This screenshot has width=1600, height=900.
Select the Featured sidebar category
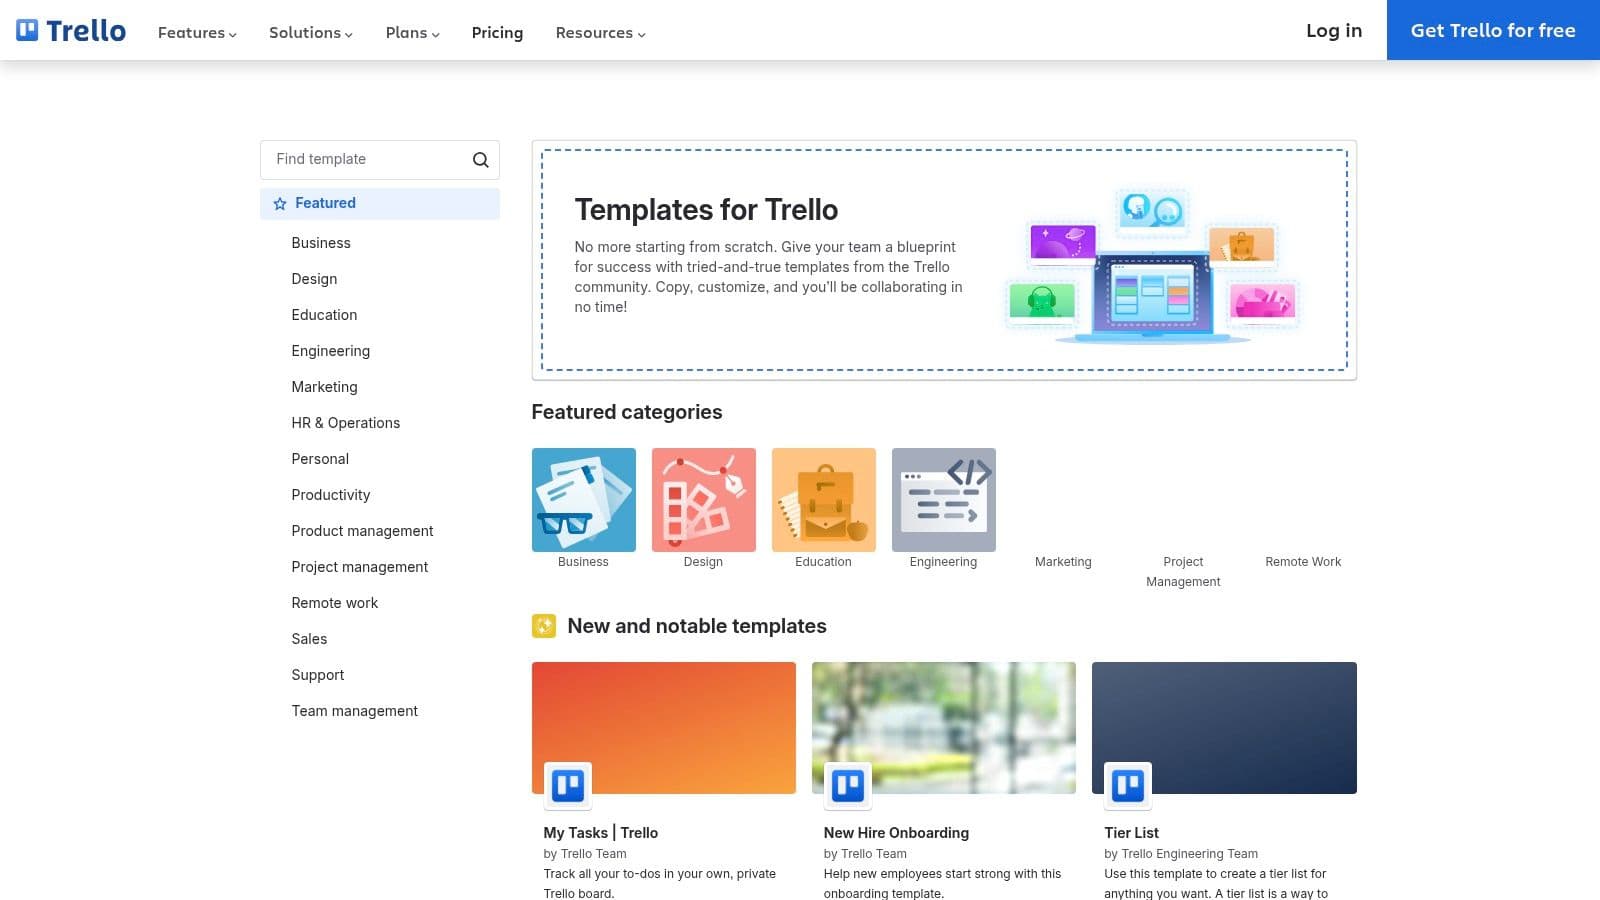380,204
